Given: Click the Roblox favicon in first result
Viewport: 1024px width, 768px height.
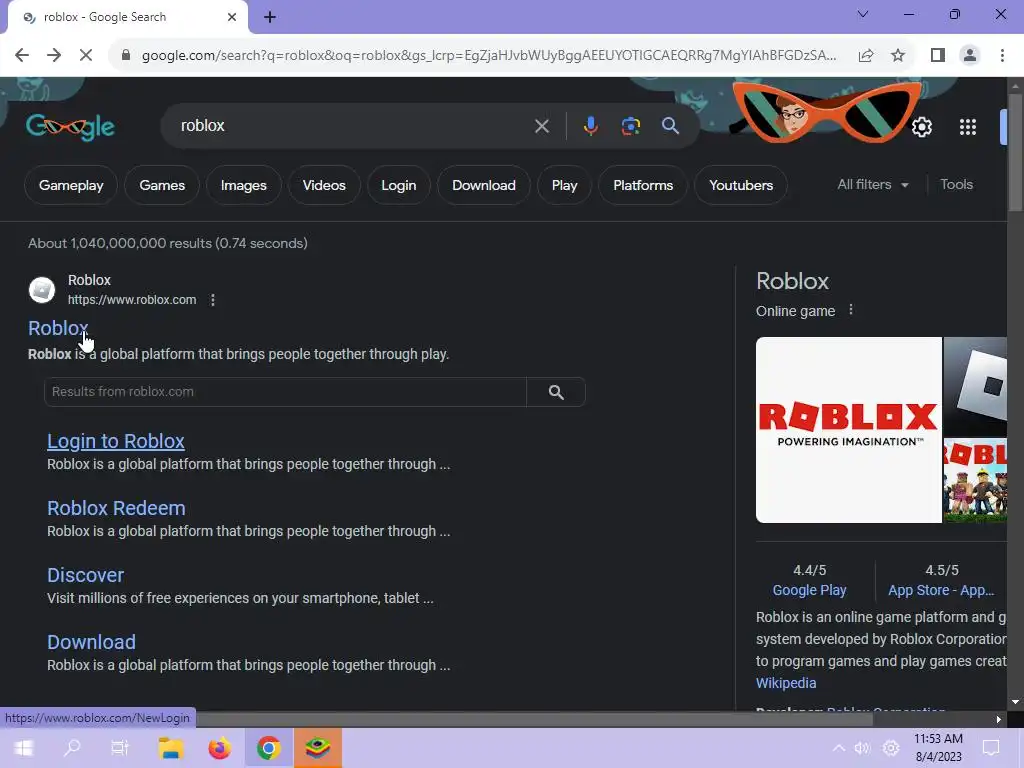Looking at the screenshot, I should [42, 290].
